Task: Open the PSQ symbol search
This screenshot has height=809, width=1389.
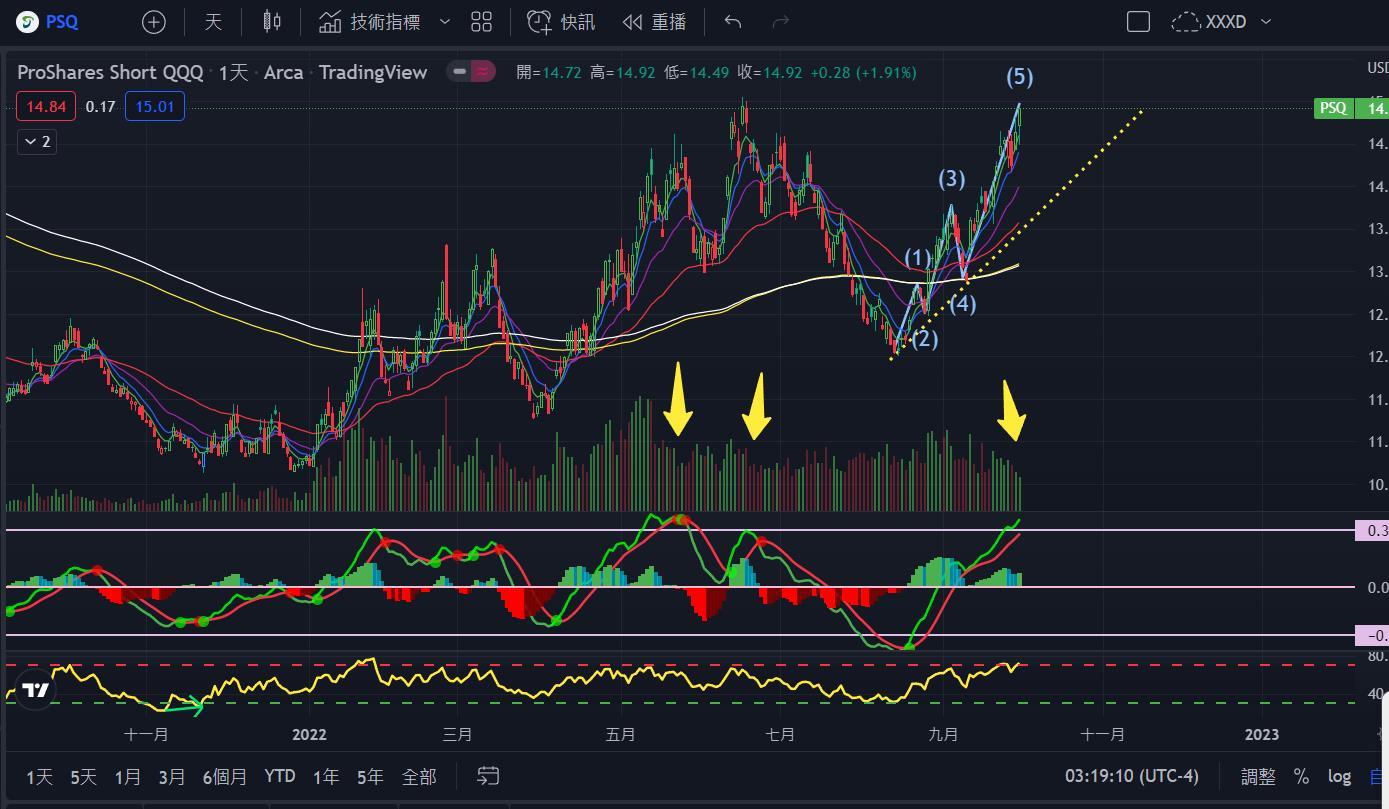Action: (x=48, y=21)
